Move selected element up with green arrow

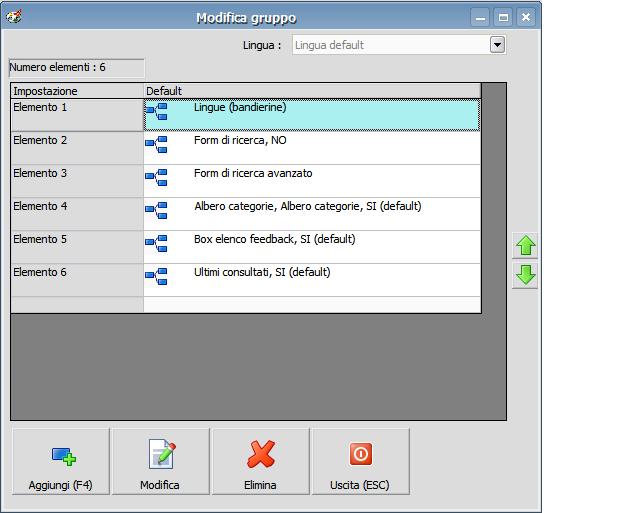pos(525,246)
